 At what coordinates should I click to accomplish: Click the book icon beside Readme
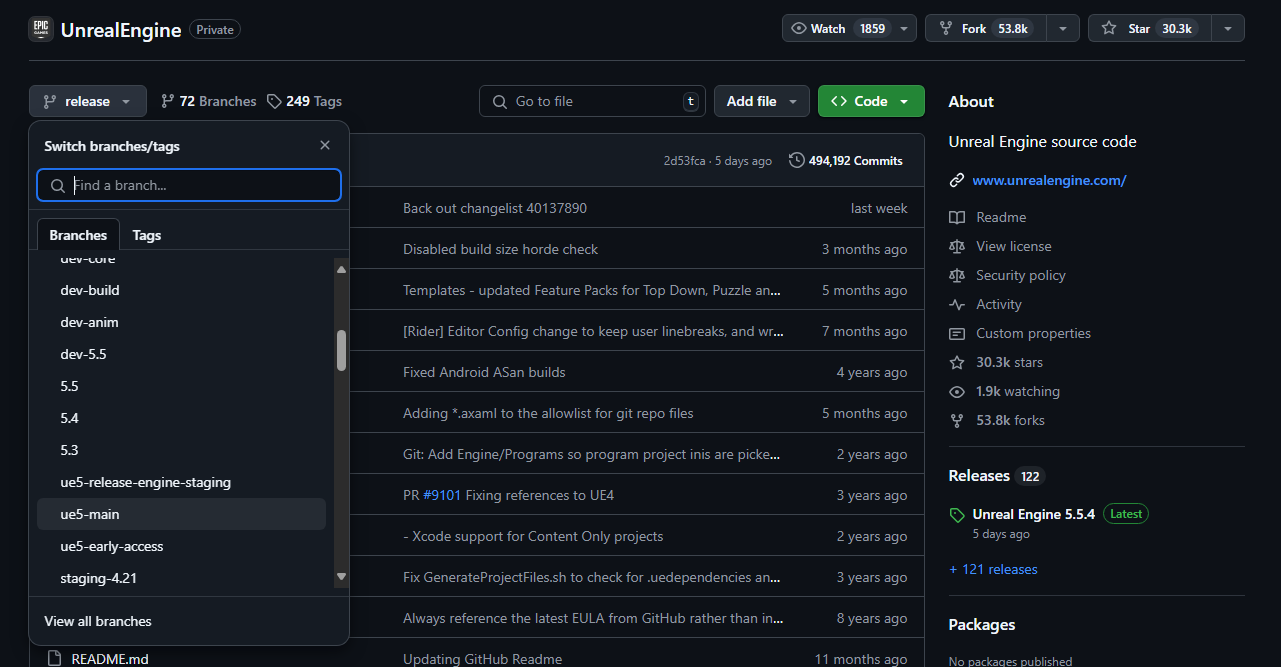point(957,217)
